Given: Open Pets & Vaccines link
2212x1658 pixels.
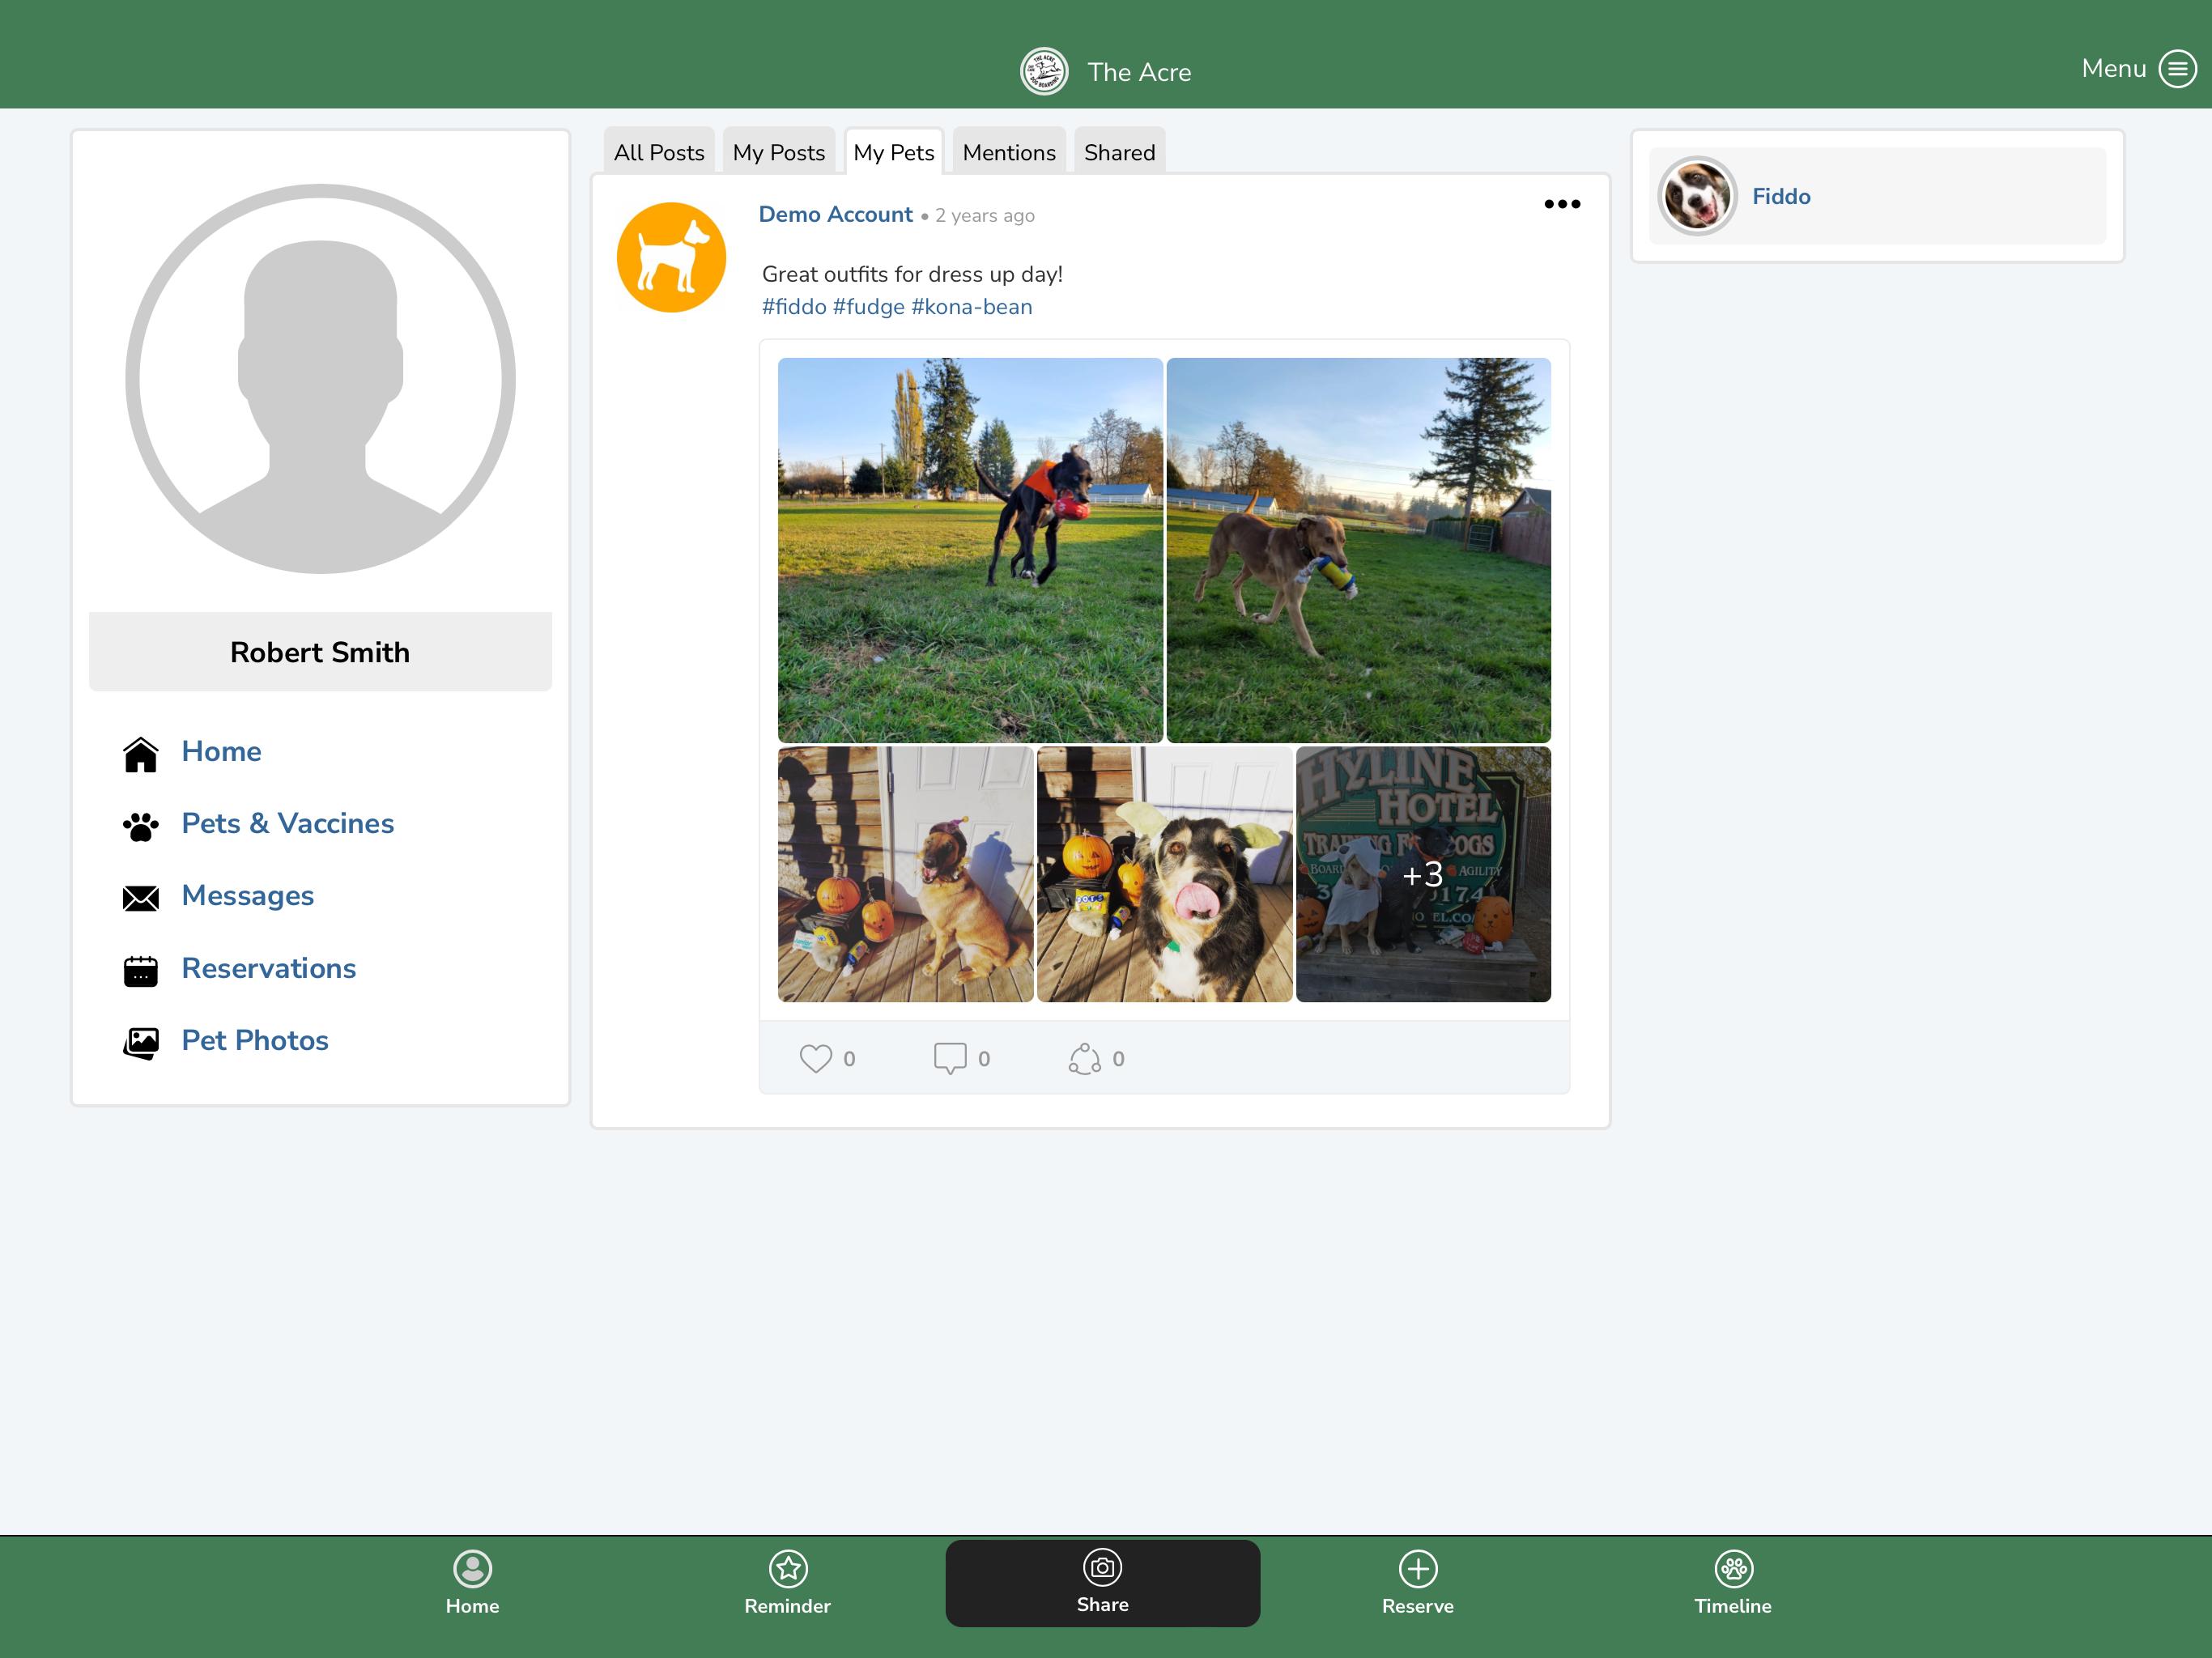Looking at the screenshot, I should click(288, 823).
